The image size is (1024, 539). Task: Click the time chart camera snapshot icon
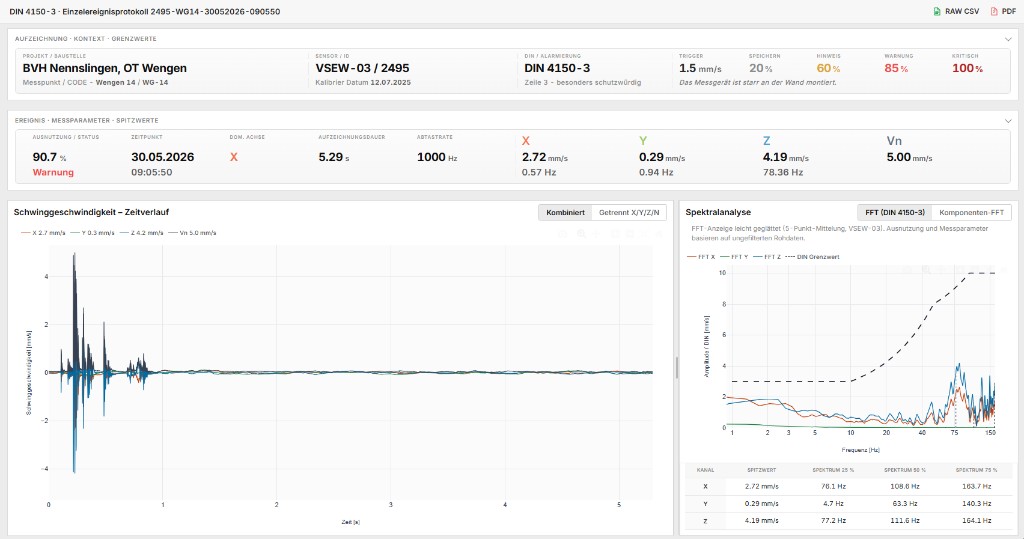pos(562,234)
